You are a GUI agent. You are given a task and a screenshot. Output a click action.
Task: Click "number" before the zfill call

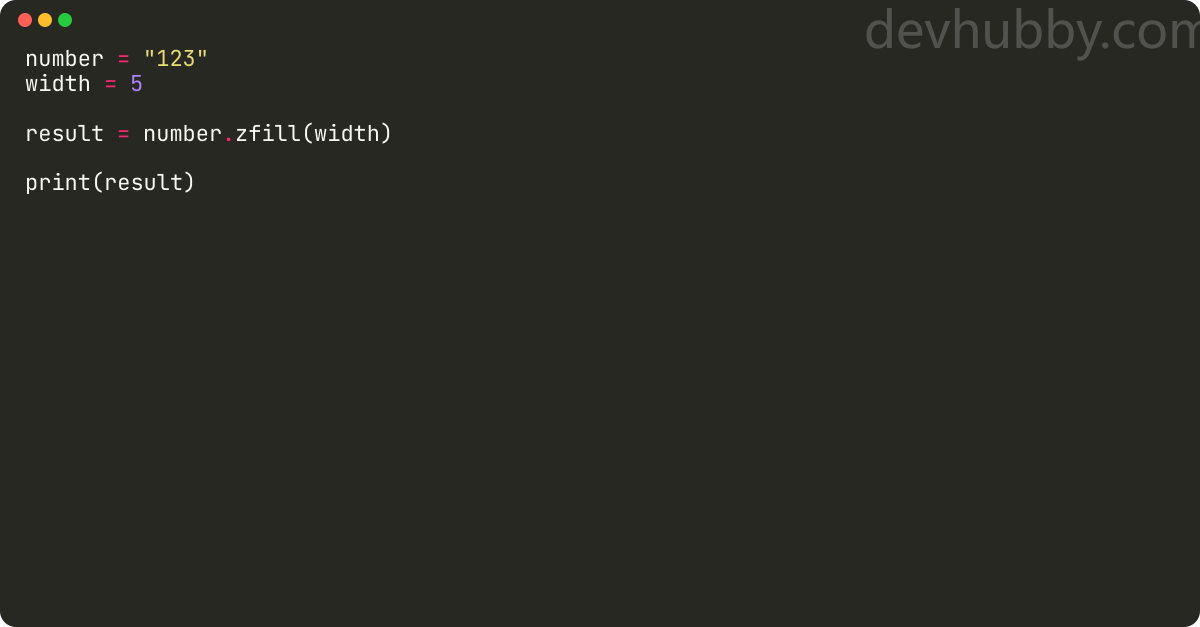tap(182, 134)
